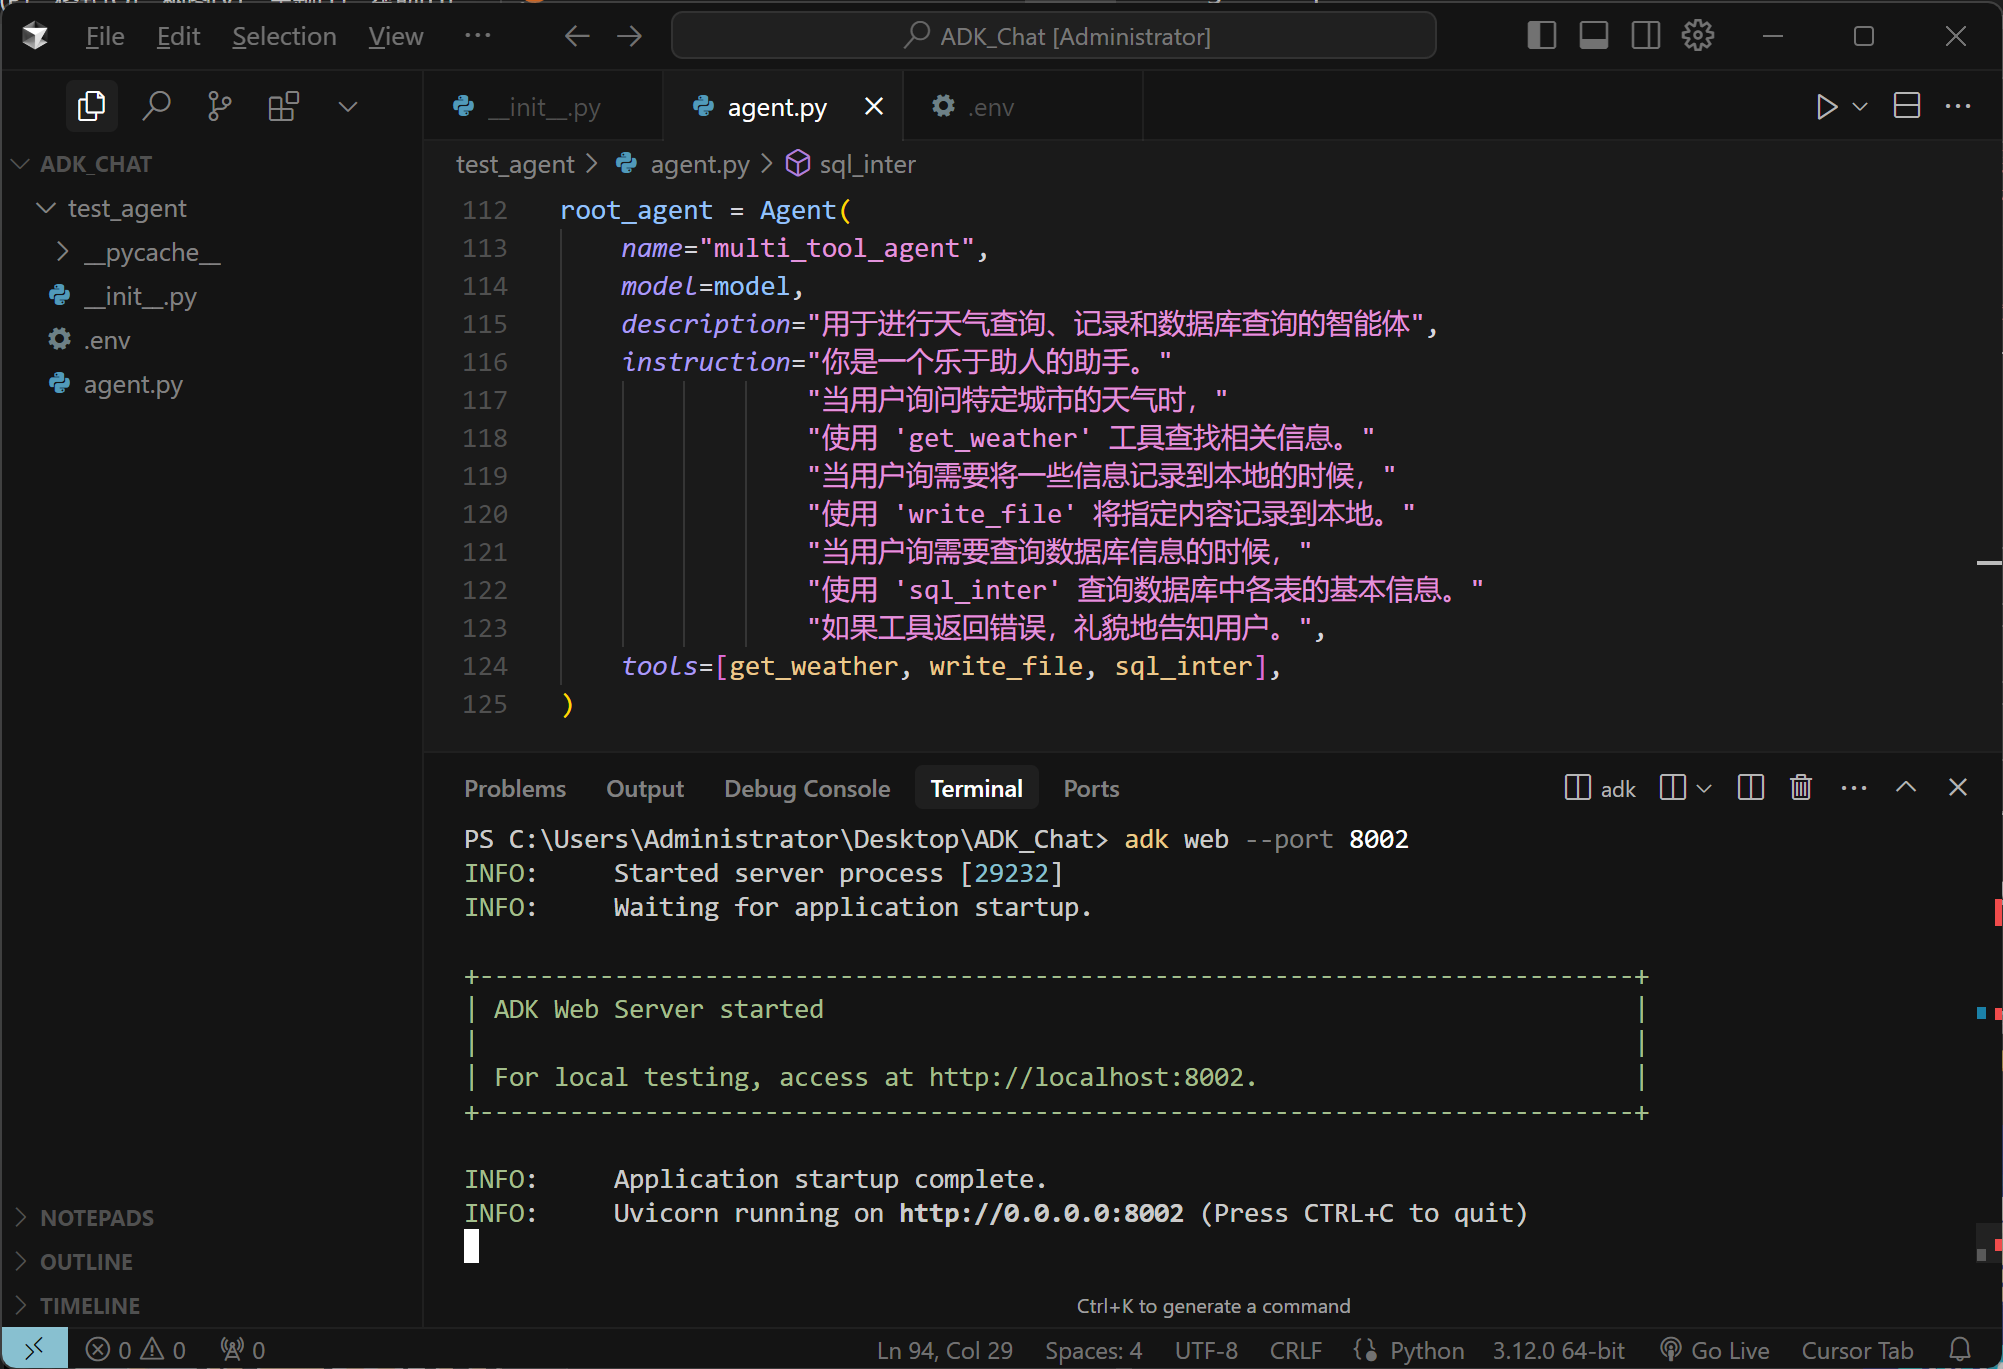Open the Search view icon
Viewport: 2003px width, 1369px height.
coord(156,106)
